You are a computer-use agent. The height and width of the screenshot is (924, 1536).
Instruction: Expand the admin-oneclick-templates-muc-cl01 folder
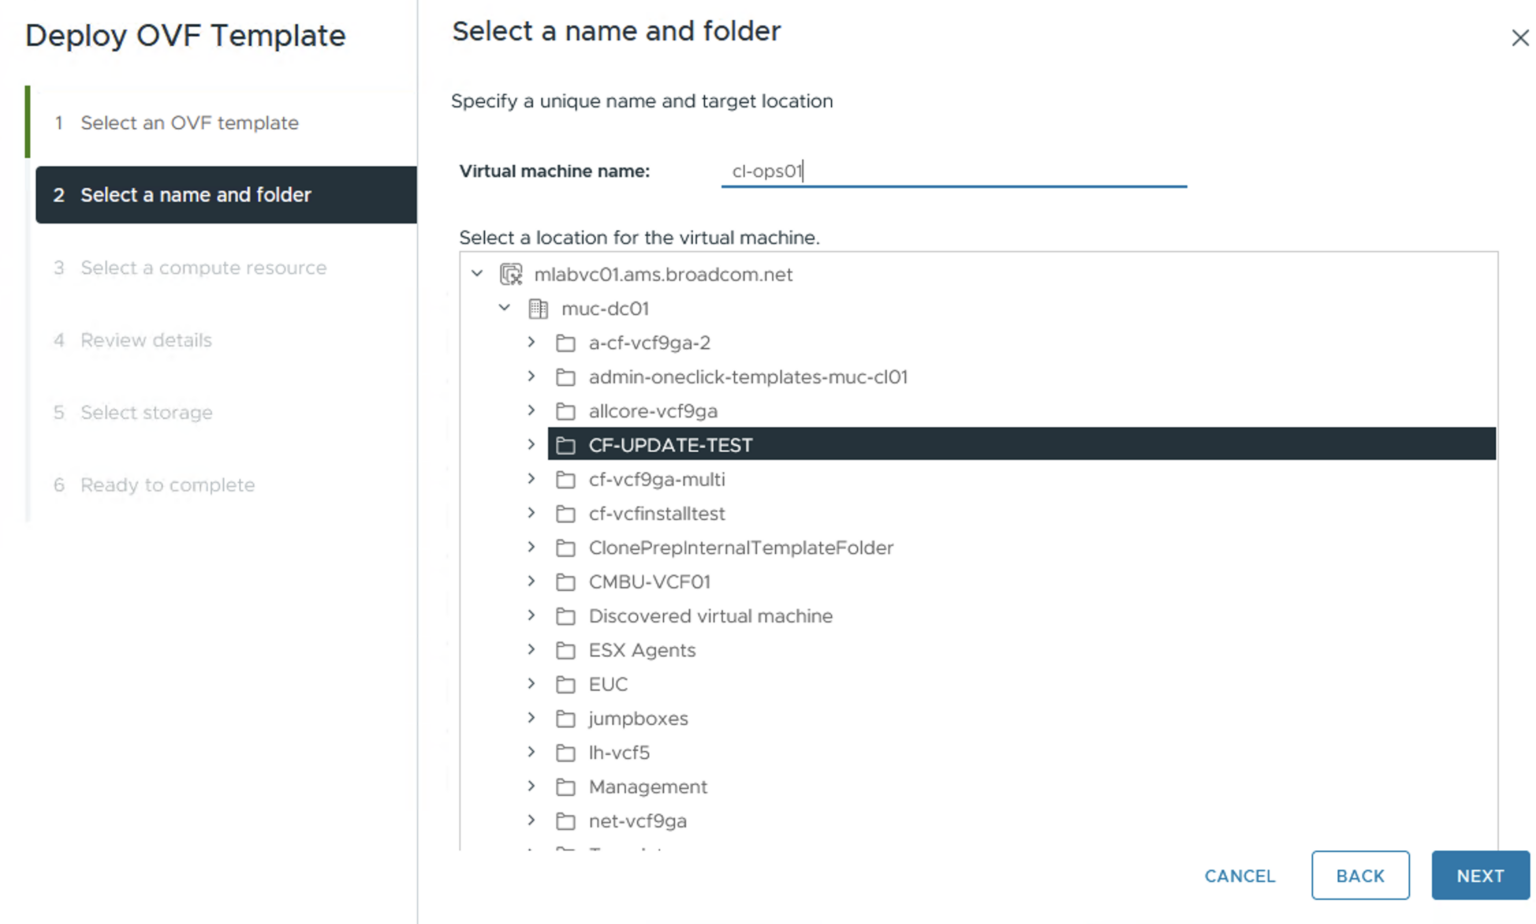click(531, 377)
